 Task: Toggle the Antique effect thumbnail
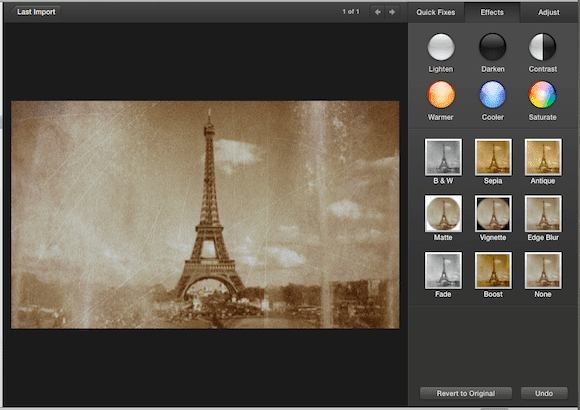543,157
